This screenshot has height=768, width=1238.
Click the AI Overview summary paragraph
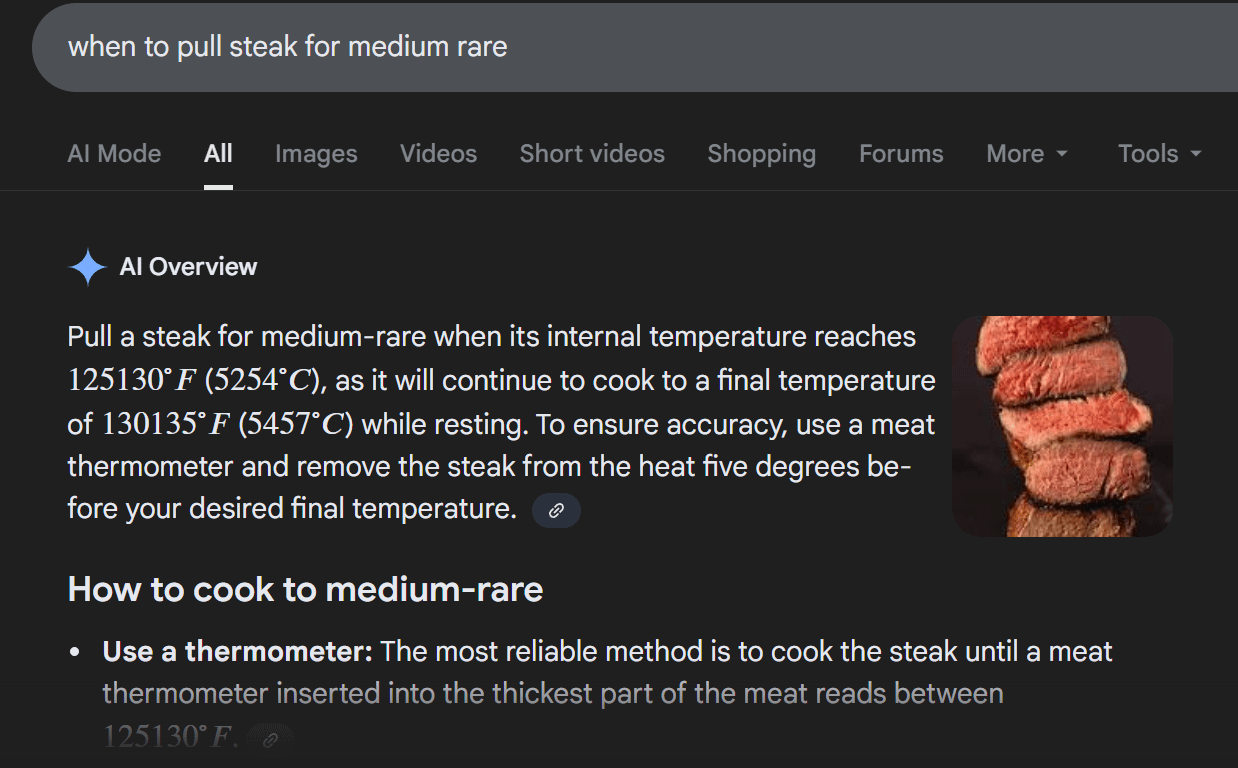coord(500,423)
